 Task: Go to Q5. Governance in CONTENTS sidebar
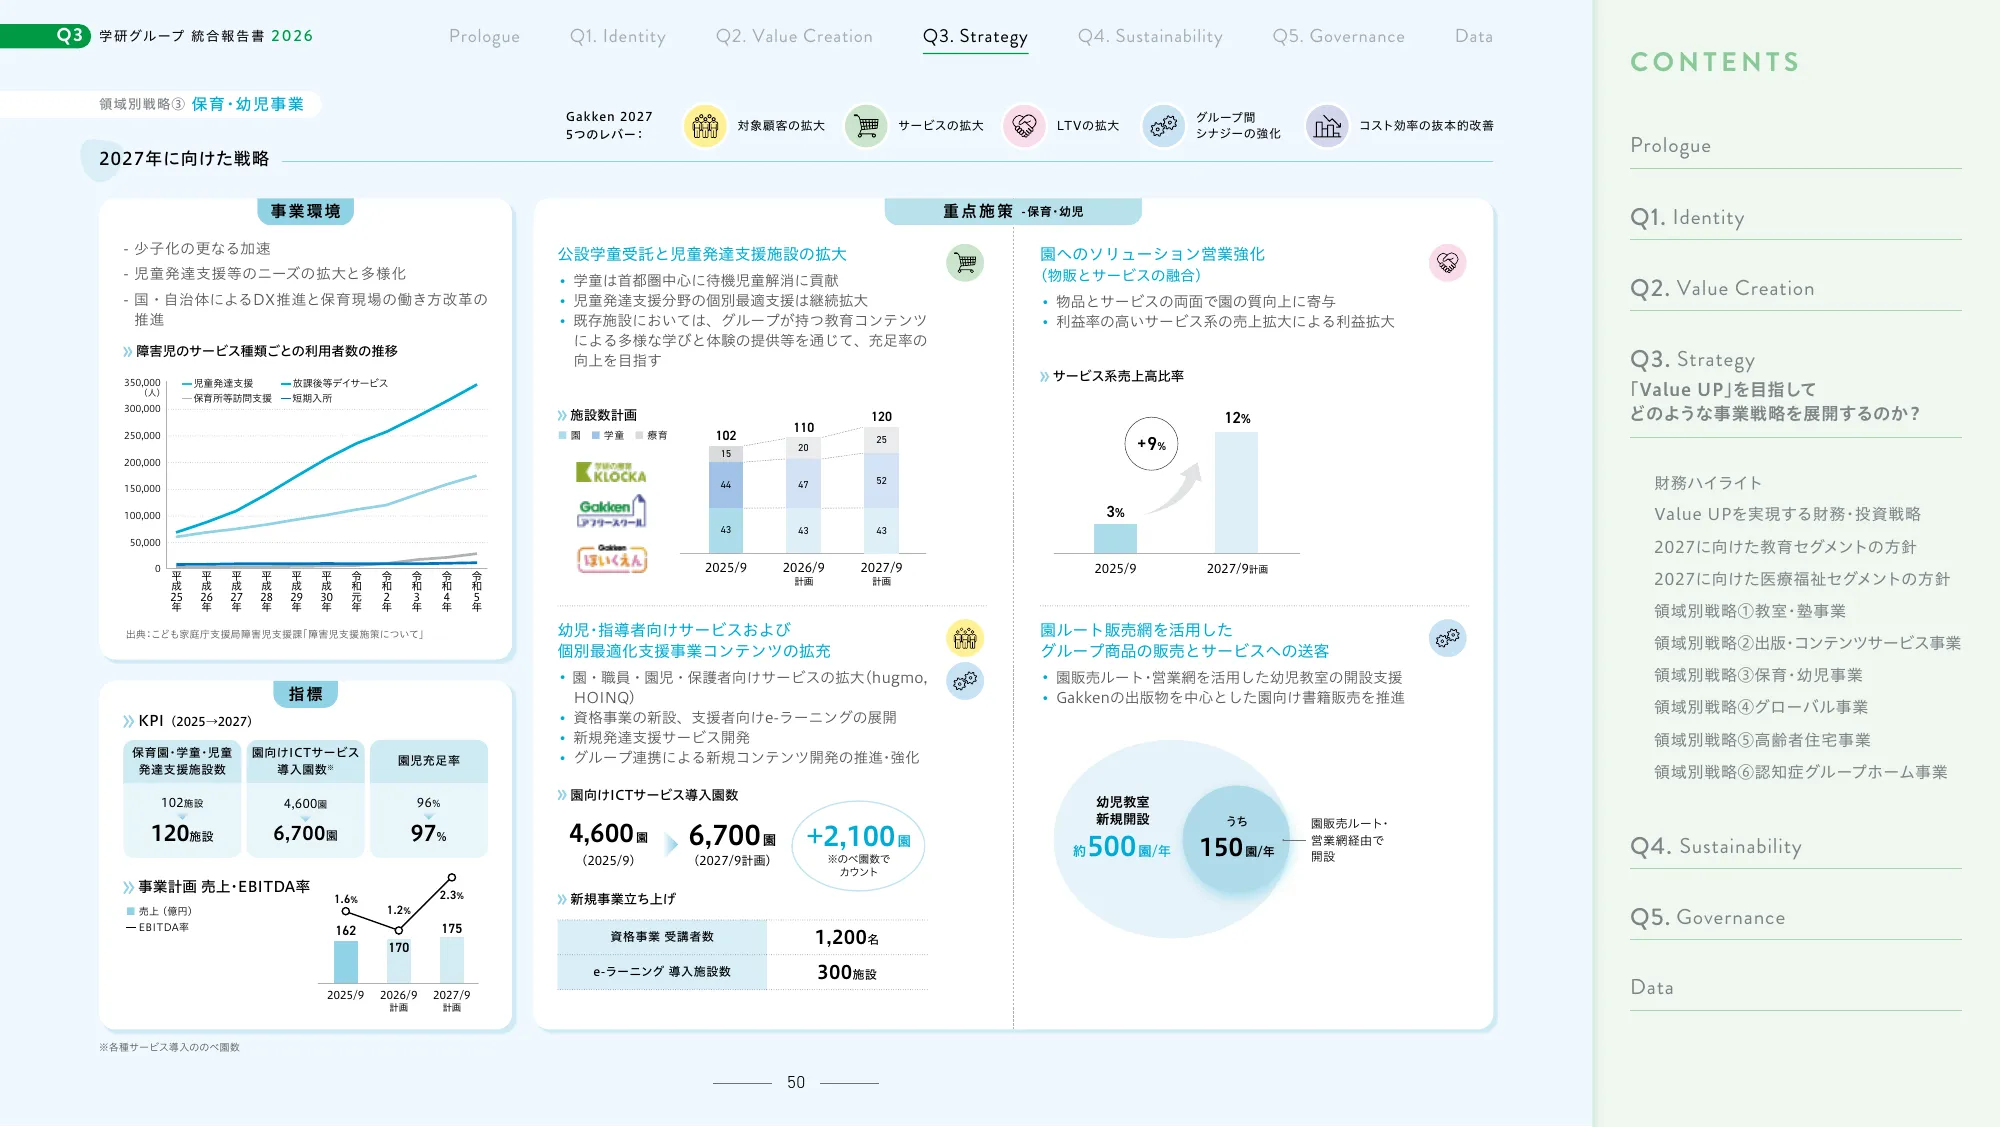tap(1707, 917)
